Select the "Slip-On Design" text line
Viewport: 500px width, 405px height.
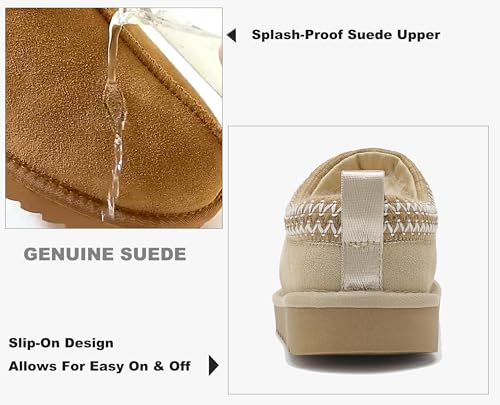pos(61,343)
